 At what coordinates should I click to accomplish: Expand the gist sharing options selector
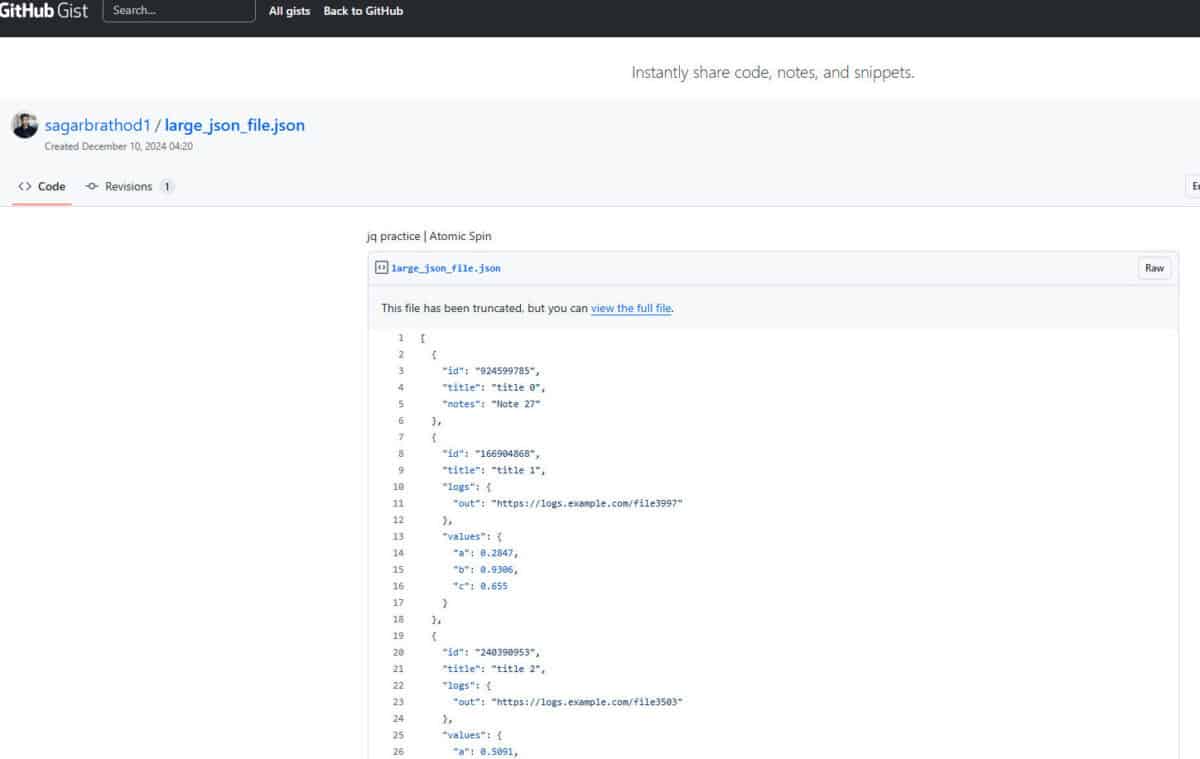pos(1195,186)
